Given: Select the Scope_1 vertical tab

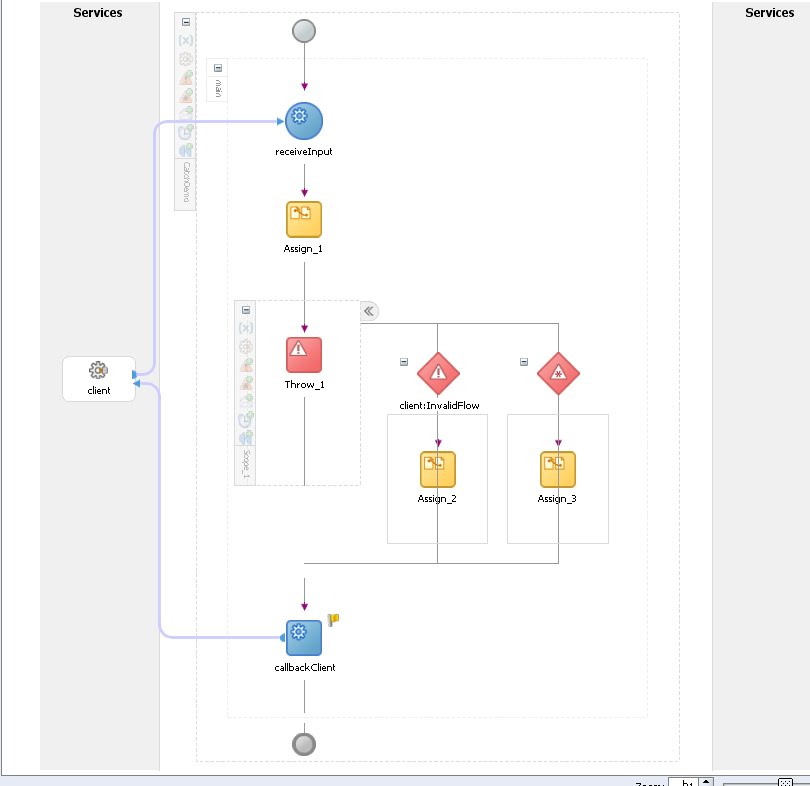Looking at the screenshot, I should [245, 462].
